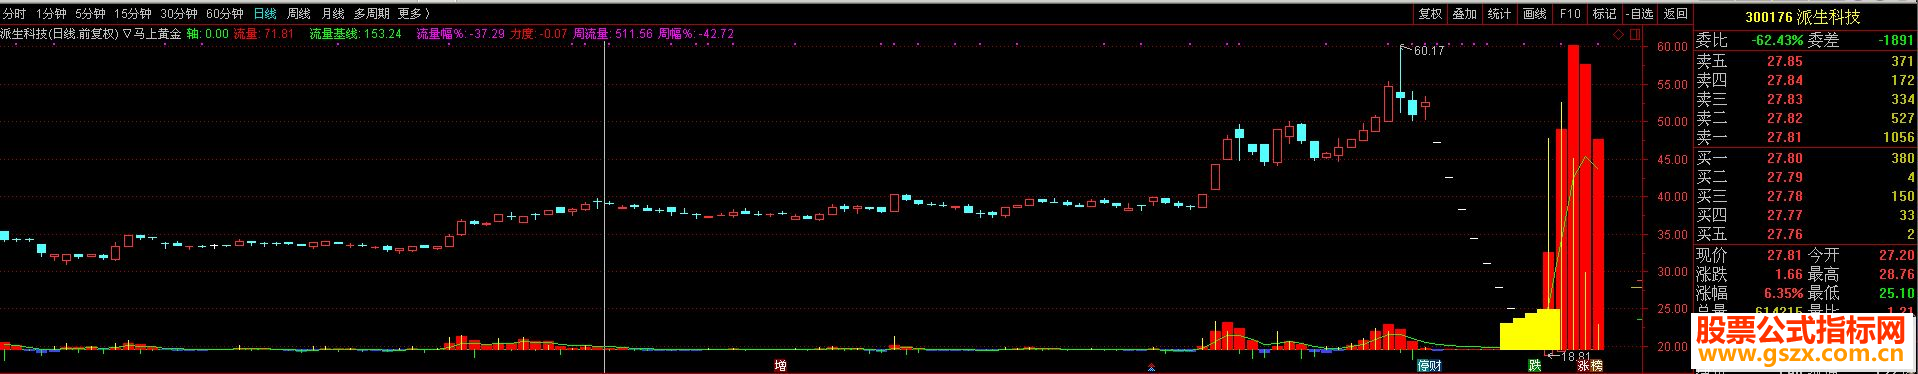Image resolution: width=1918 pixels, height=374 pixels.
Task: Switch to the 分时 intraday chart tab
Action: (14, 14)
